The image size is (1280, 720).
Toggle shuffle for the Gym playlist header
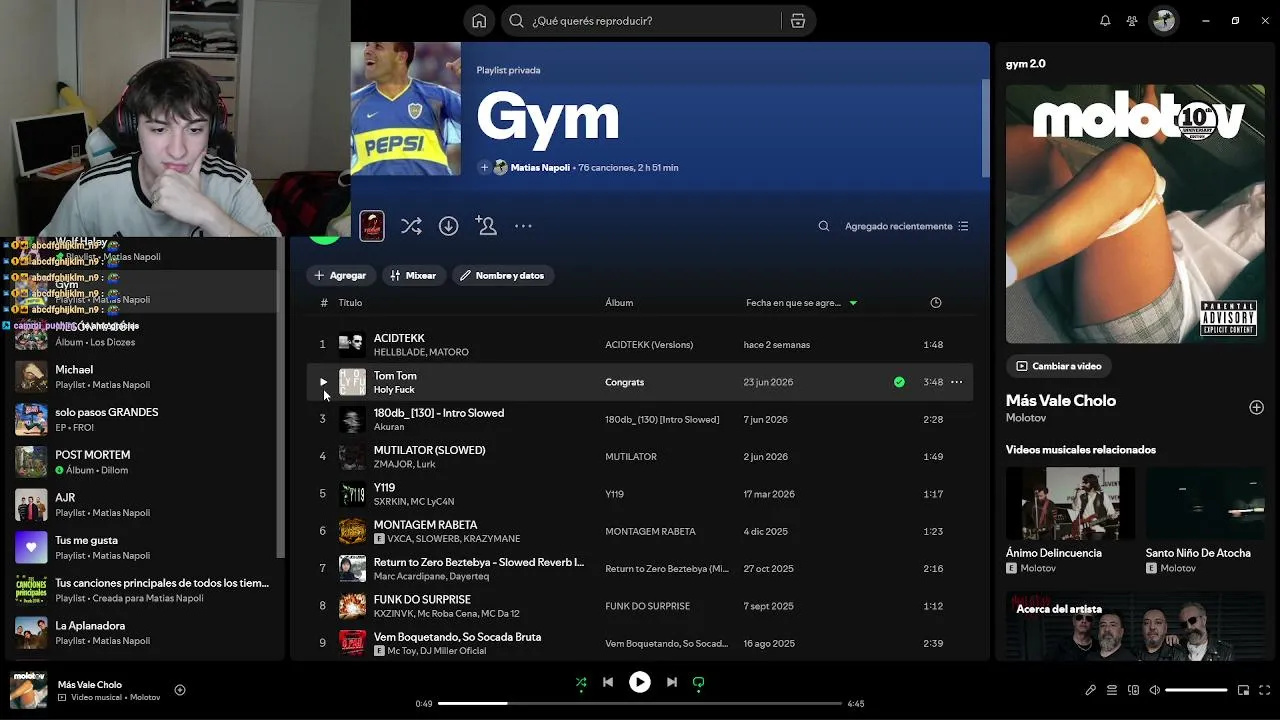[411, 227]
